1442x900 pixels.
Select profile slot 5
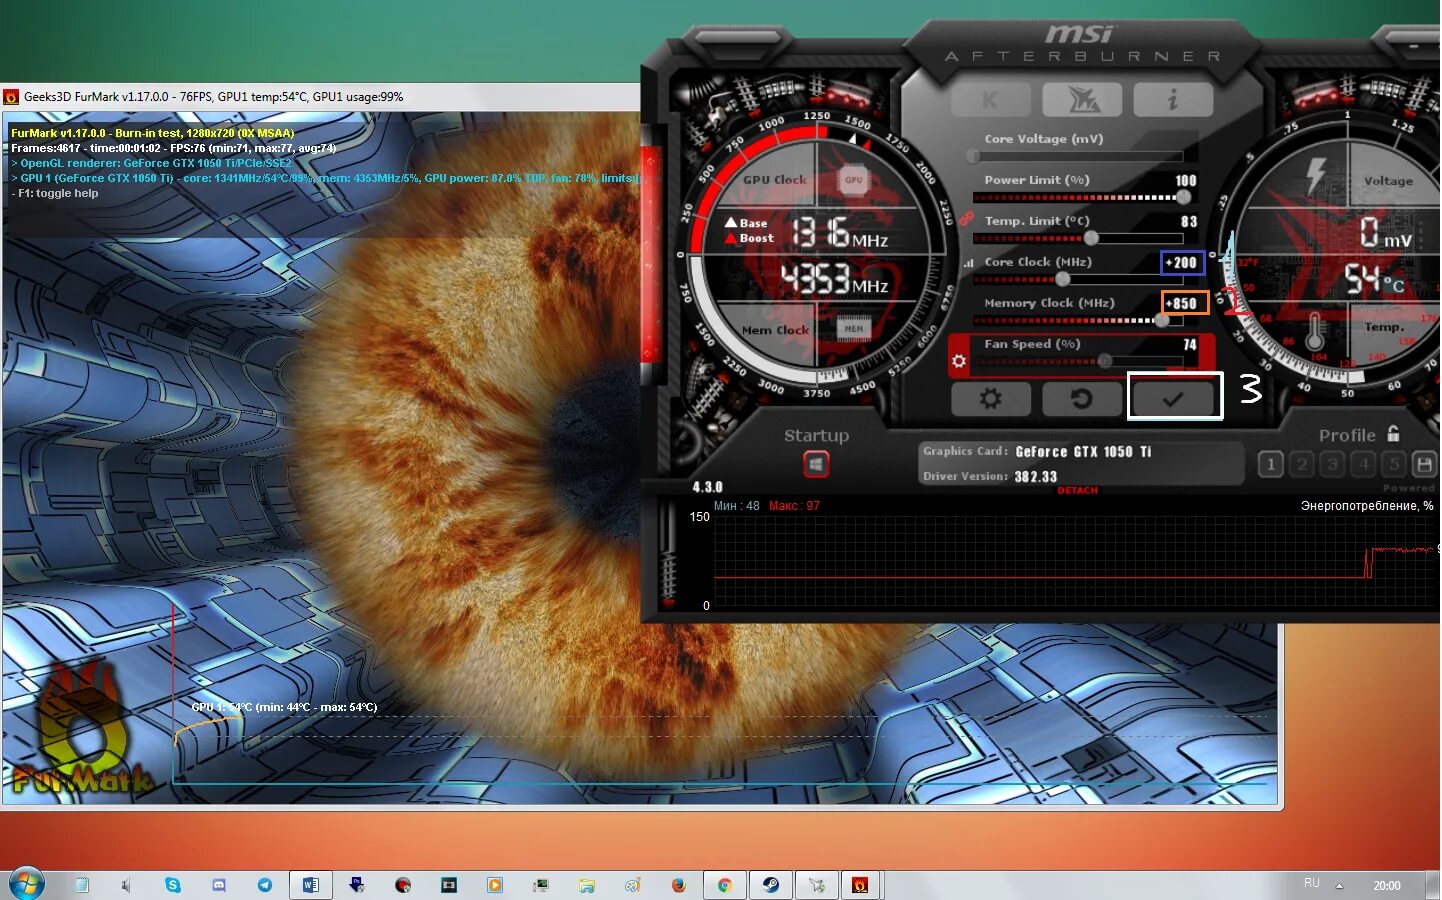(1394, 464)
